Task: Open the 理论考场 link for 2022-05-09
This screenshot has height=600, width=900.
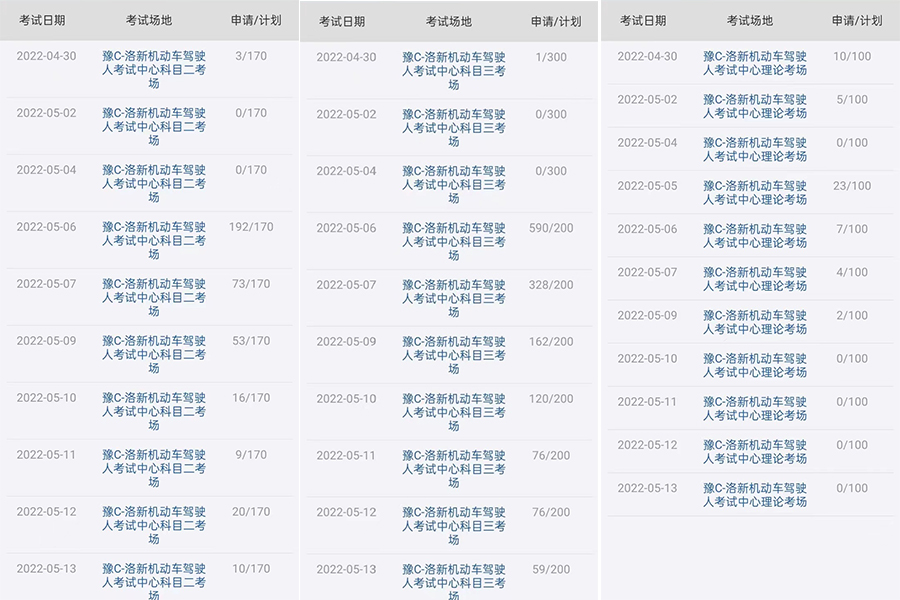Action: coord(755,322)
